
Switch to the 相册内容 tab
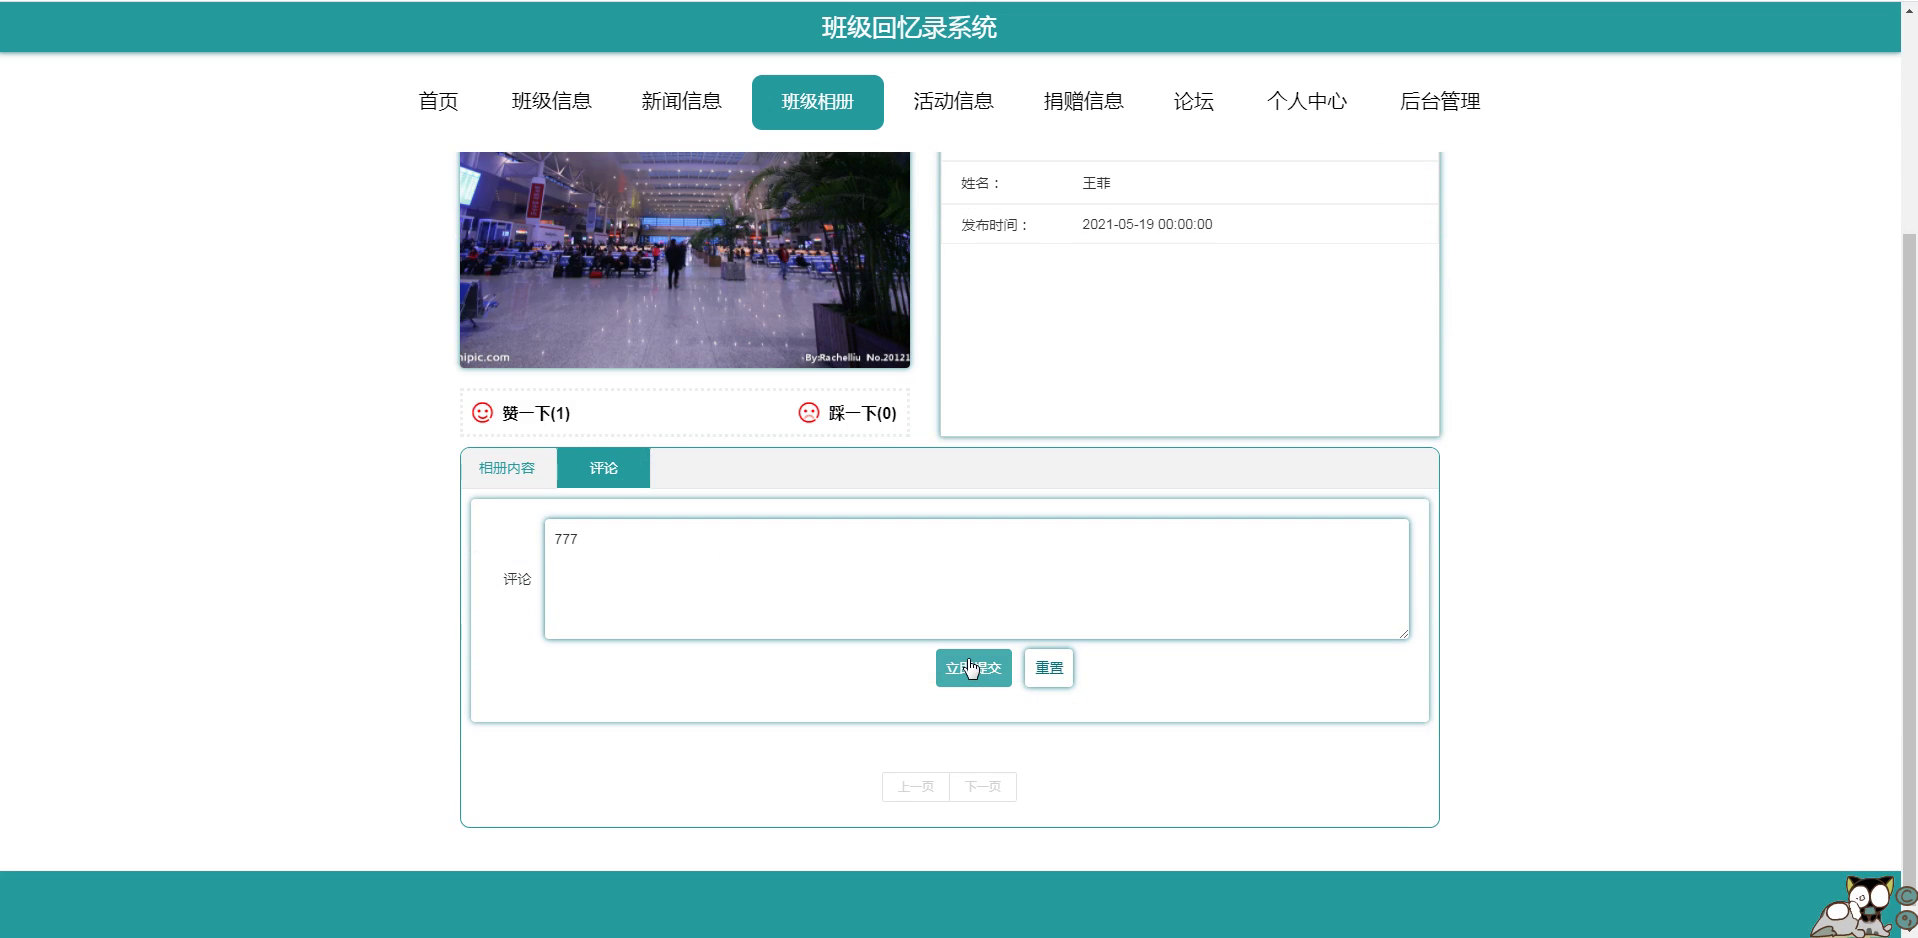(507, 467)
